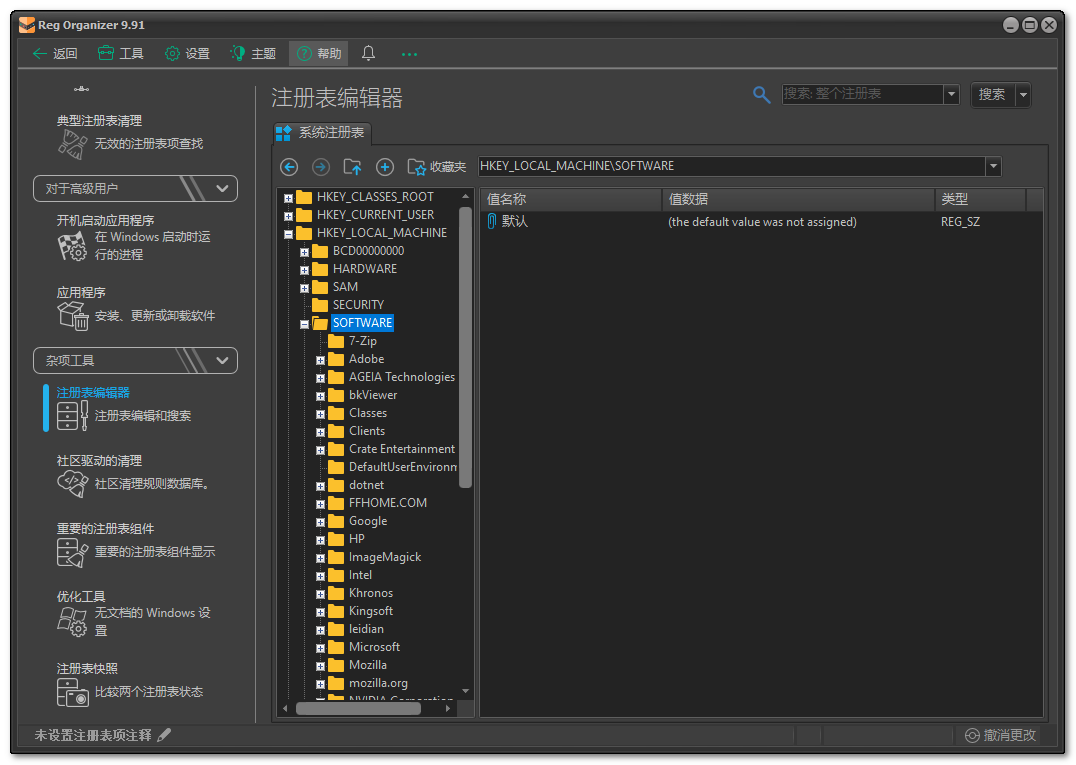
Task: Click the 系统注册表 tab icon
Action: tap(283, 133)
